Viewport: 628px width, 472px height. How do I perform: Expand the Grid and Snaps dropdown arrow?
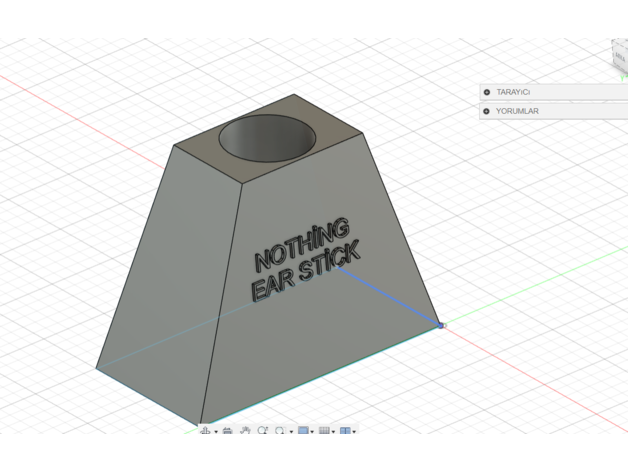(x=334, y=432)
